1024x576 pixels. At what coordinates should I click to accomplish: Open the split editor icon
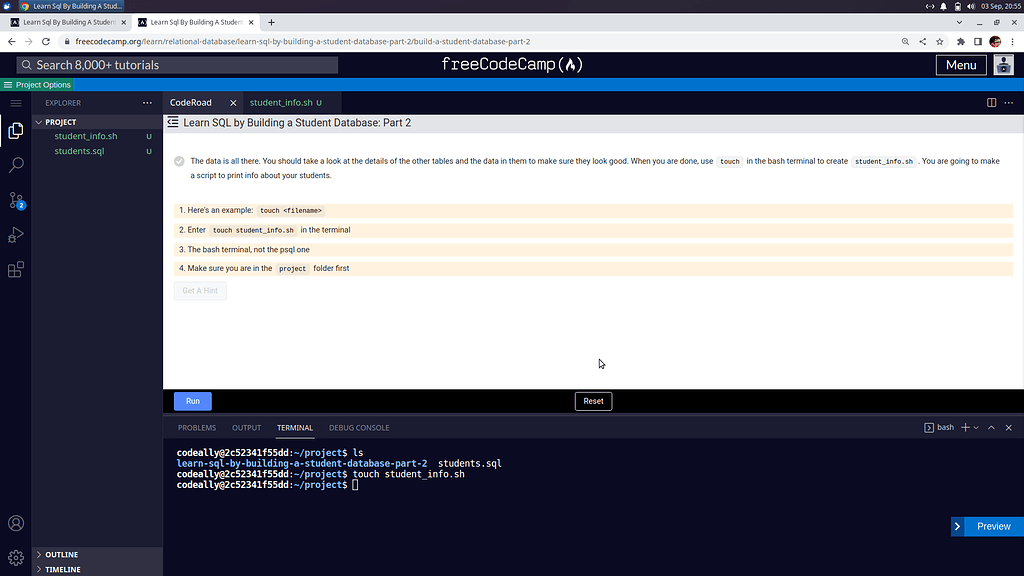point(990,102)
